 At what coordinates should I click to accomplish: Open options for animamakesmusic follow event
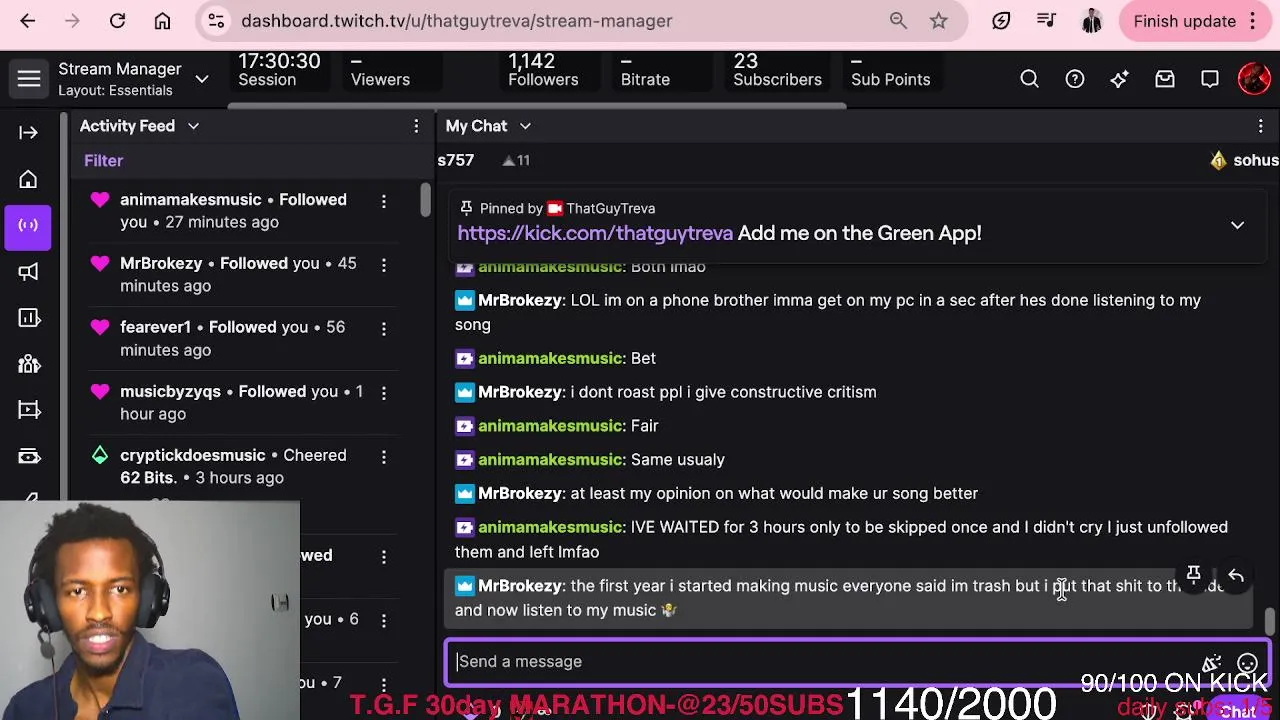tap(383, 202)
